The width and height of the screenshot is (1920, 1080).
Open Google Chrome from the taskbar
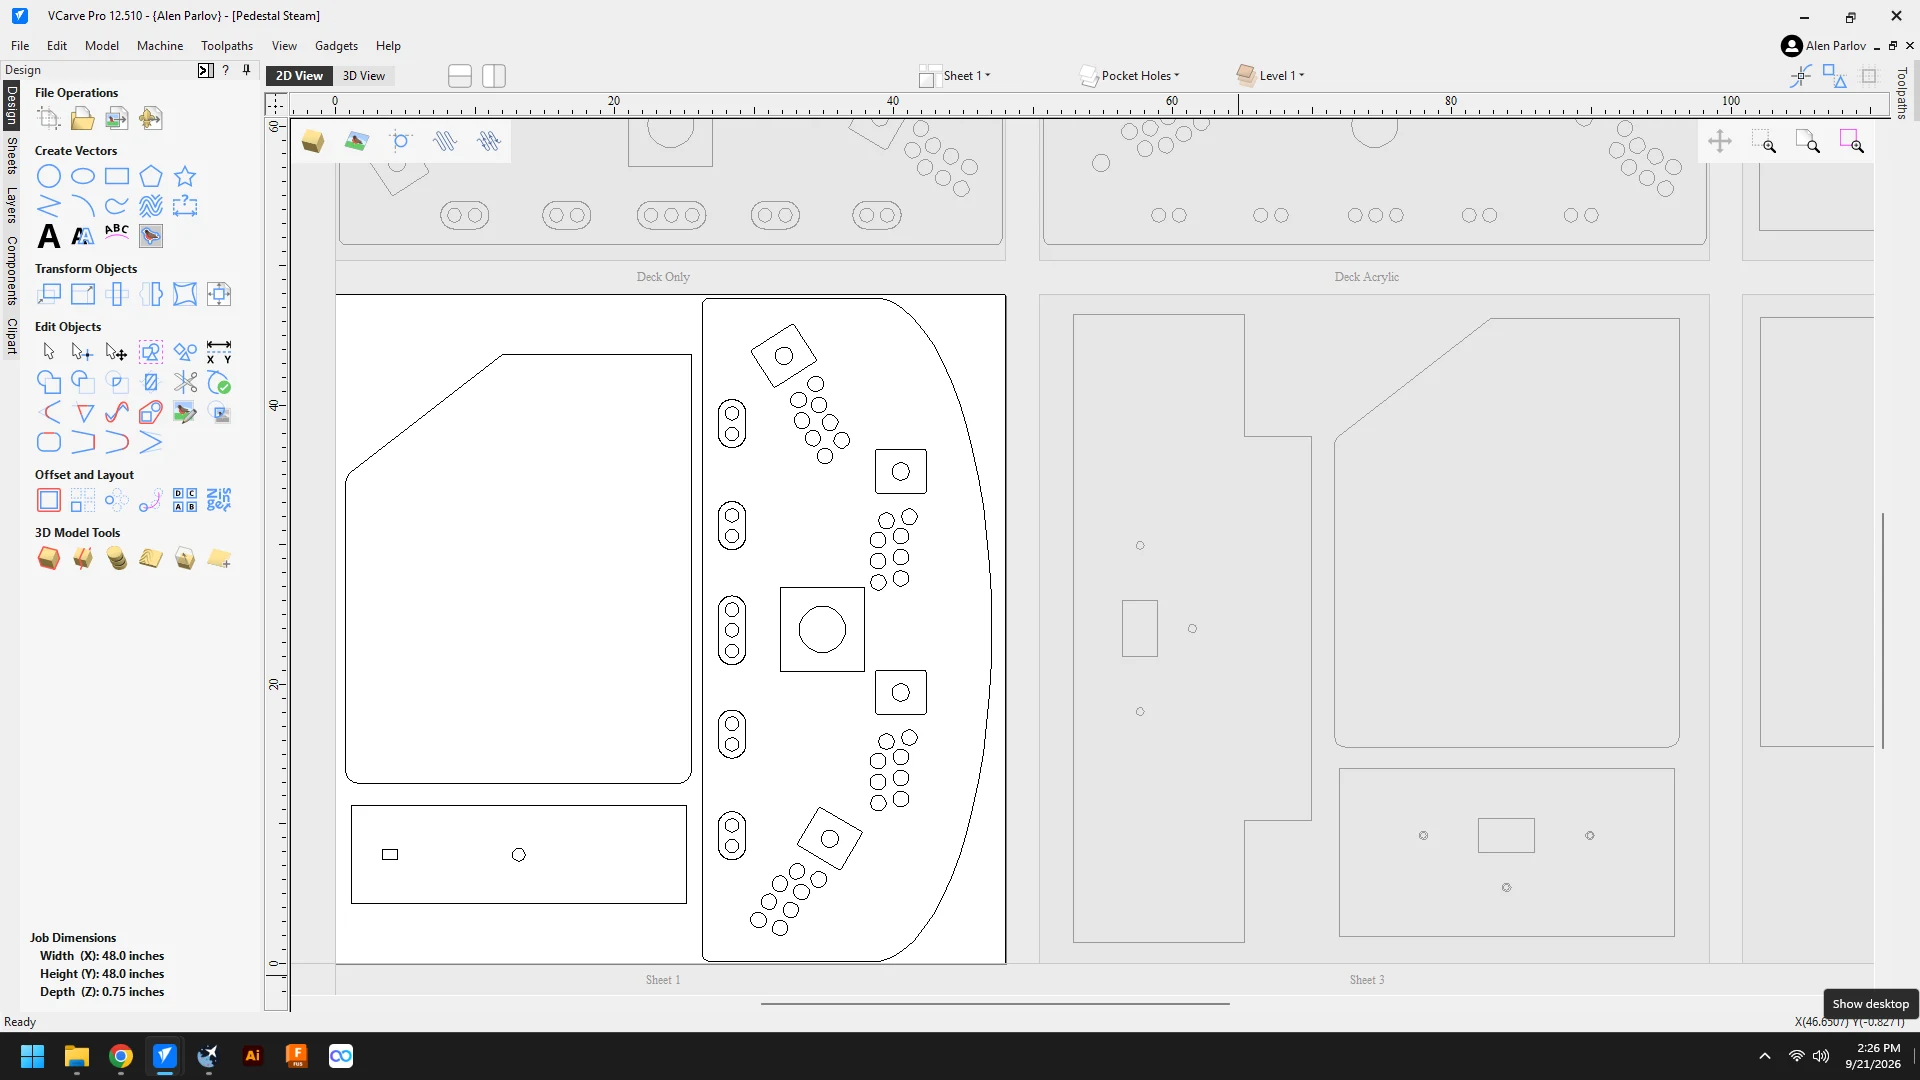coord(121,1056)
